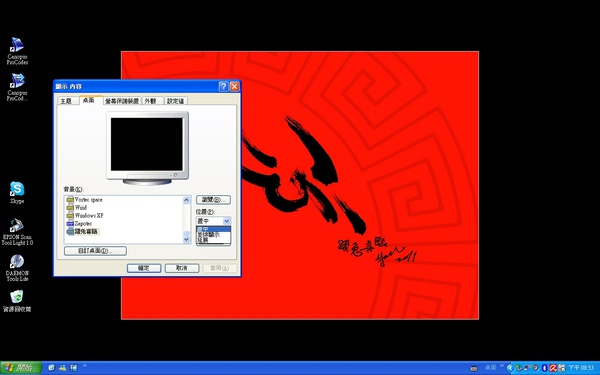
Task: Select 'Zapotec' in background list
Action: [79, 223]
